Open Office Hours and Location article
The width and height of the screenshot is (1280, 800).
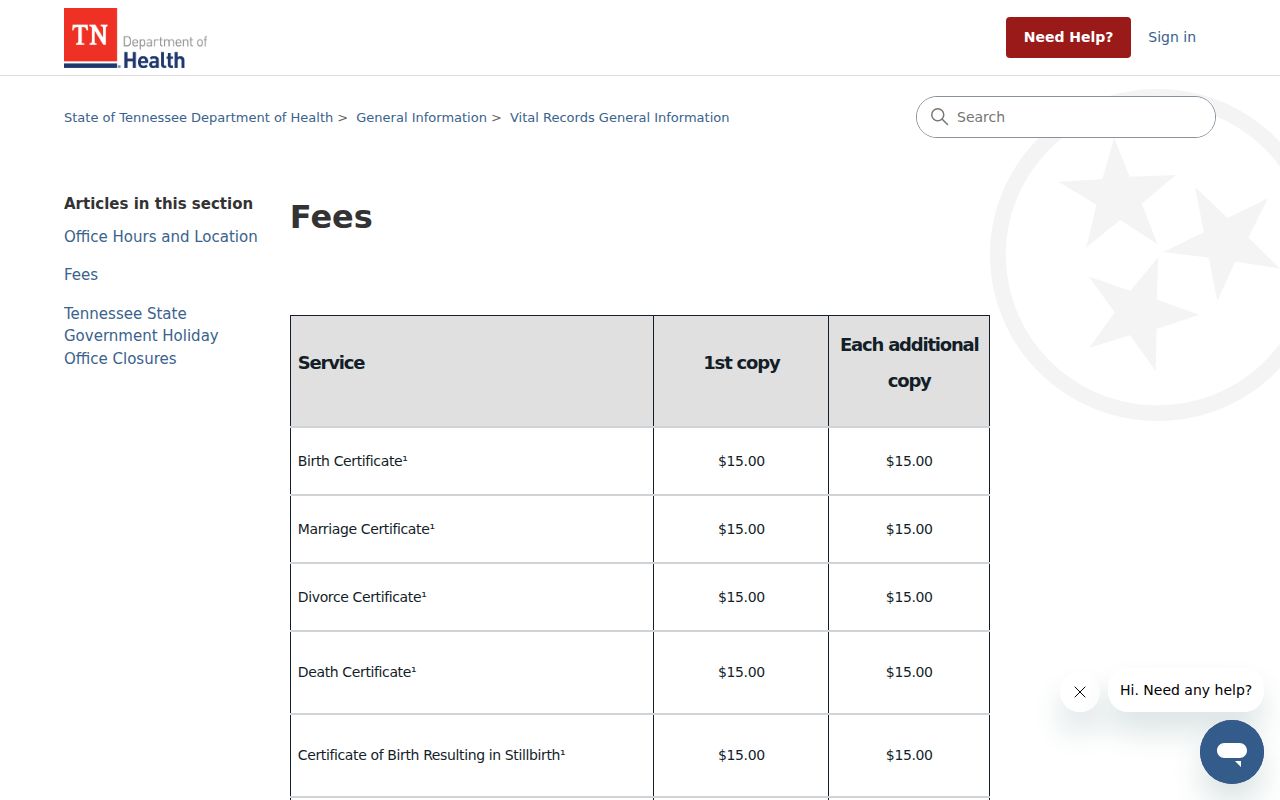[x=161, y=236]
